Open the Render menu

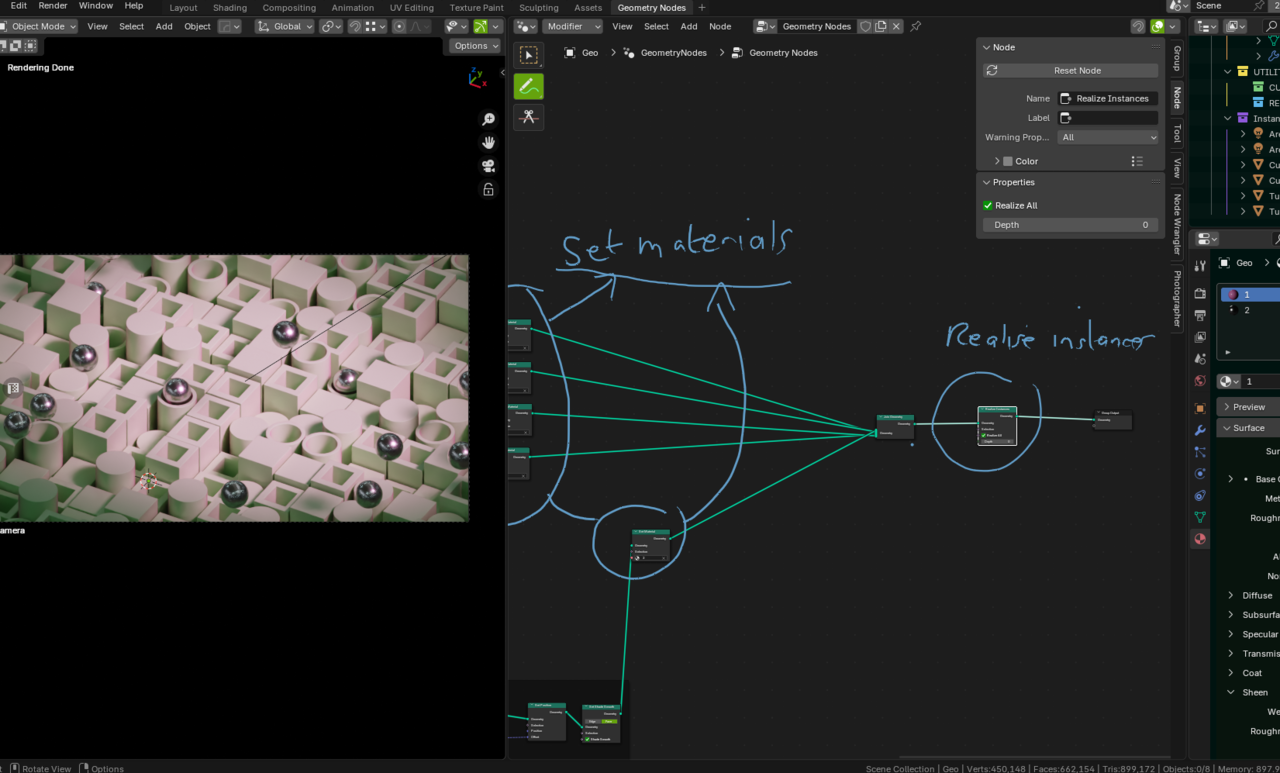point(53,6)
